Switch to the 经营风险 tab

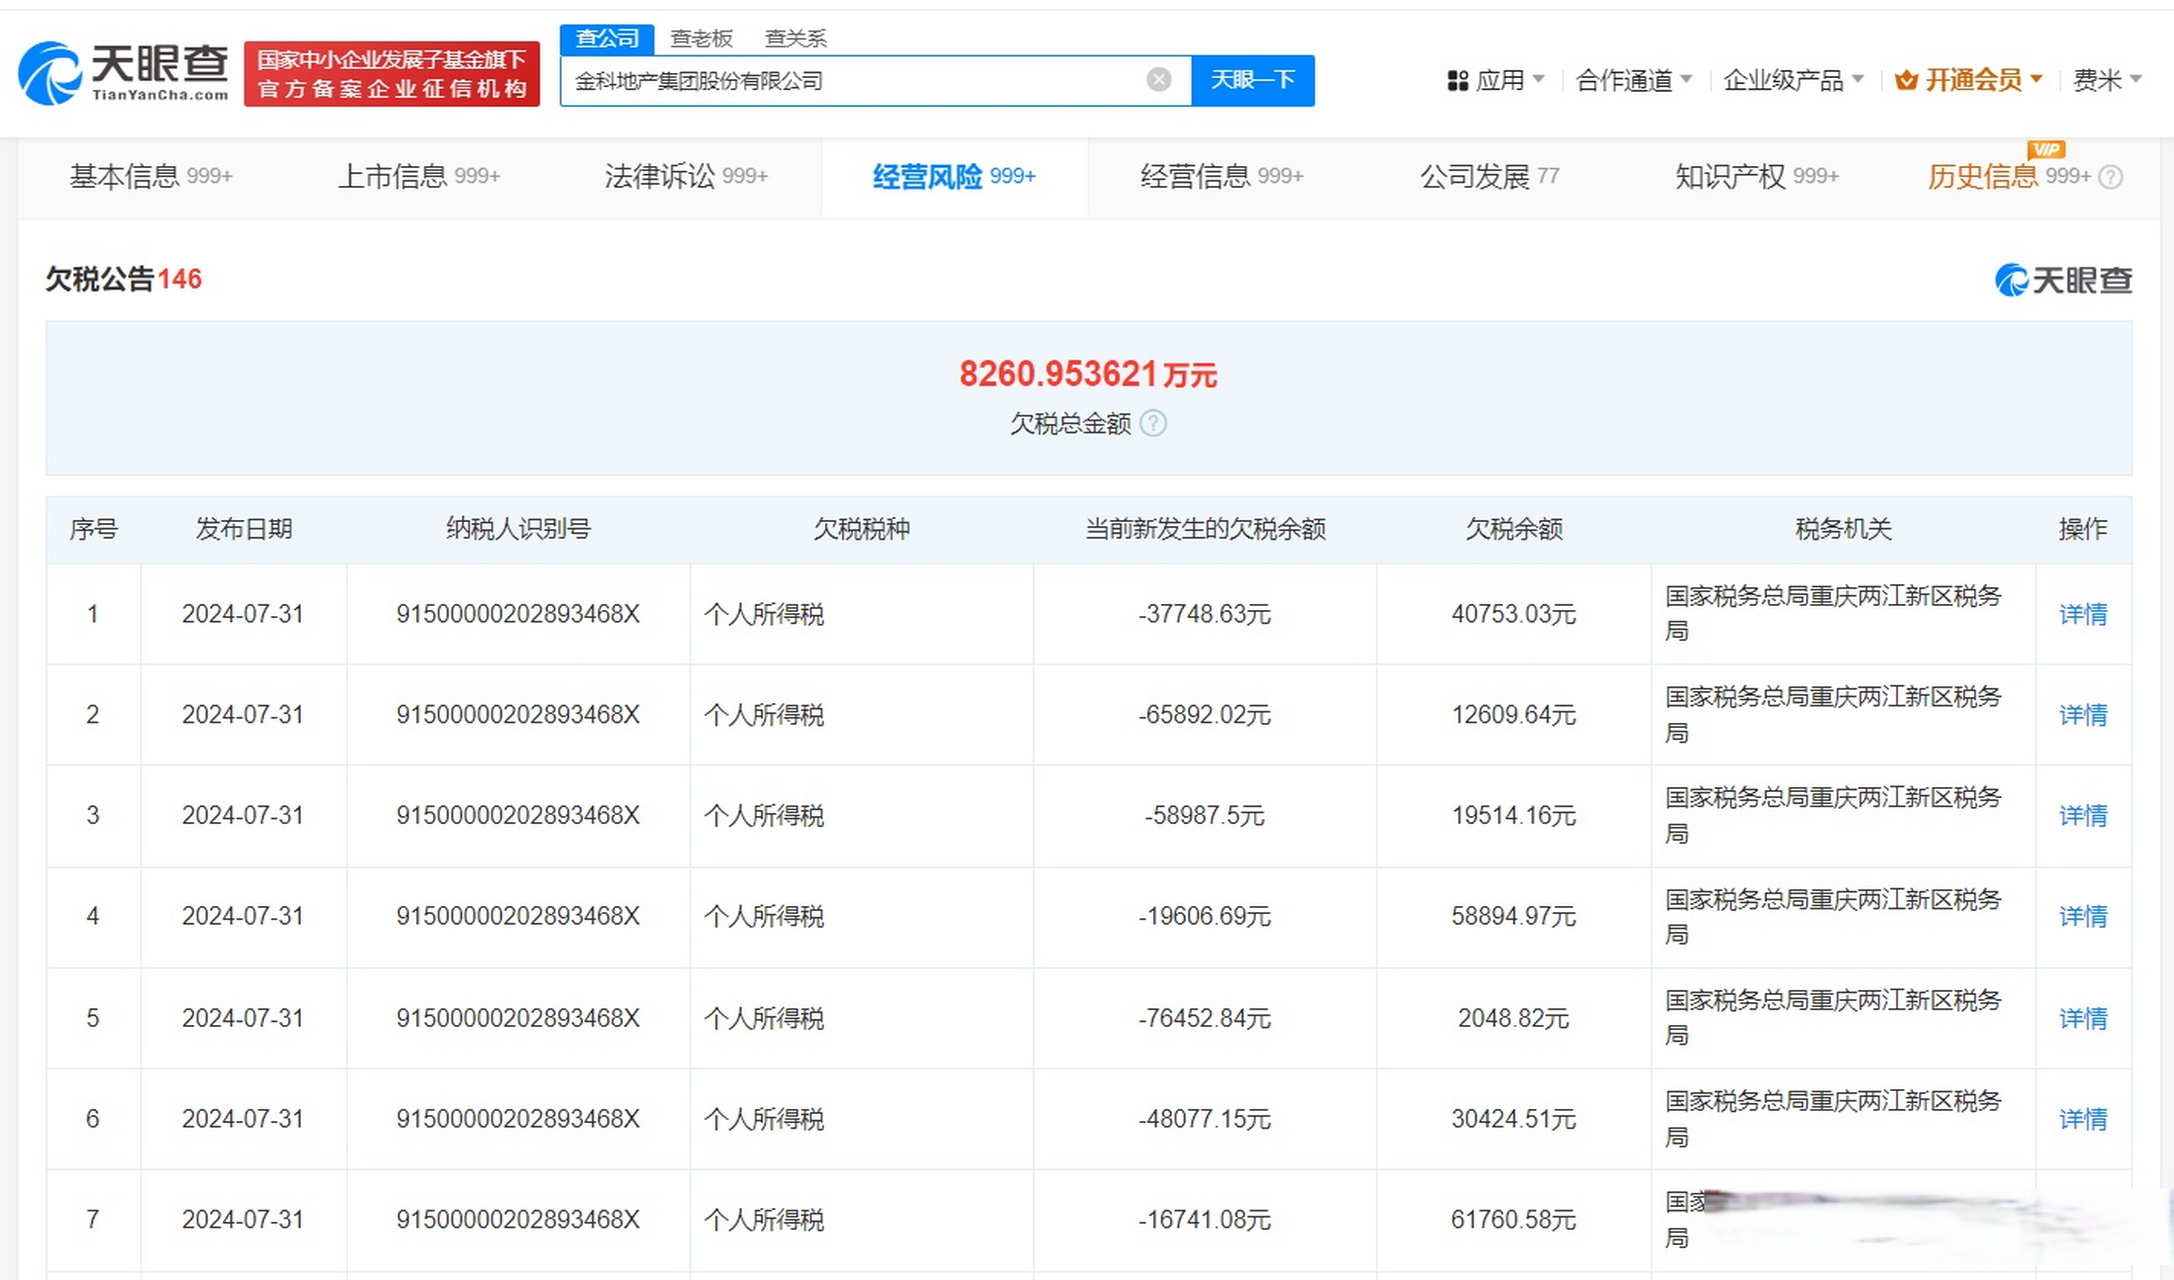[954, 177]
